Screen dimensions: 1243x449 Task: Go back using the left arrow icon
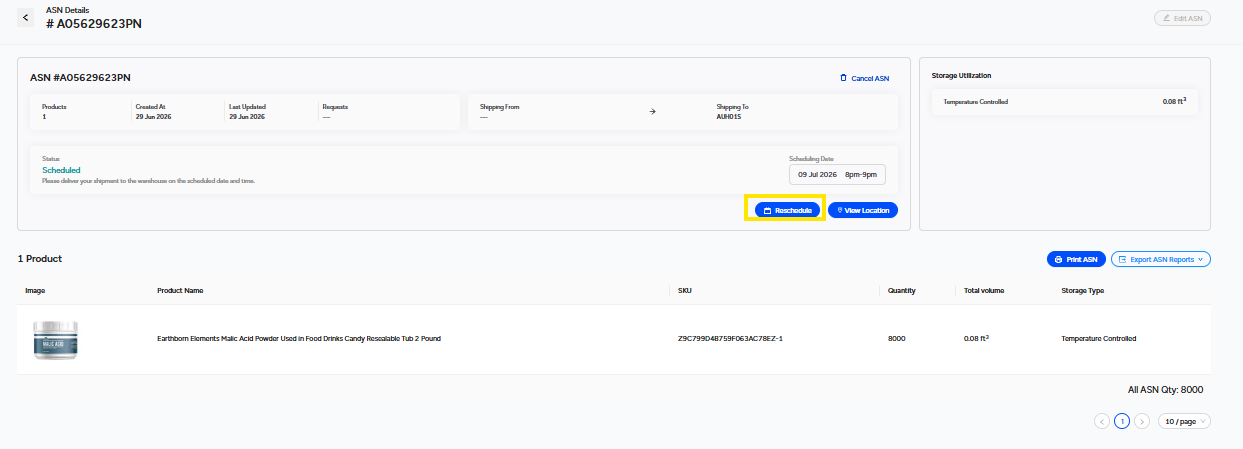pos(27,18)
